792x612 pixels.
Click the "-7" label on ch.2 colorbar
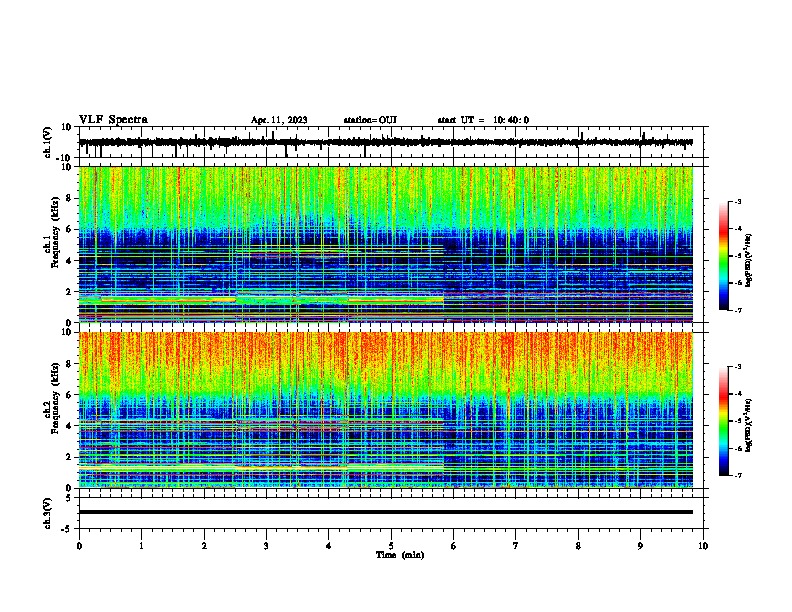(738, 475)
